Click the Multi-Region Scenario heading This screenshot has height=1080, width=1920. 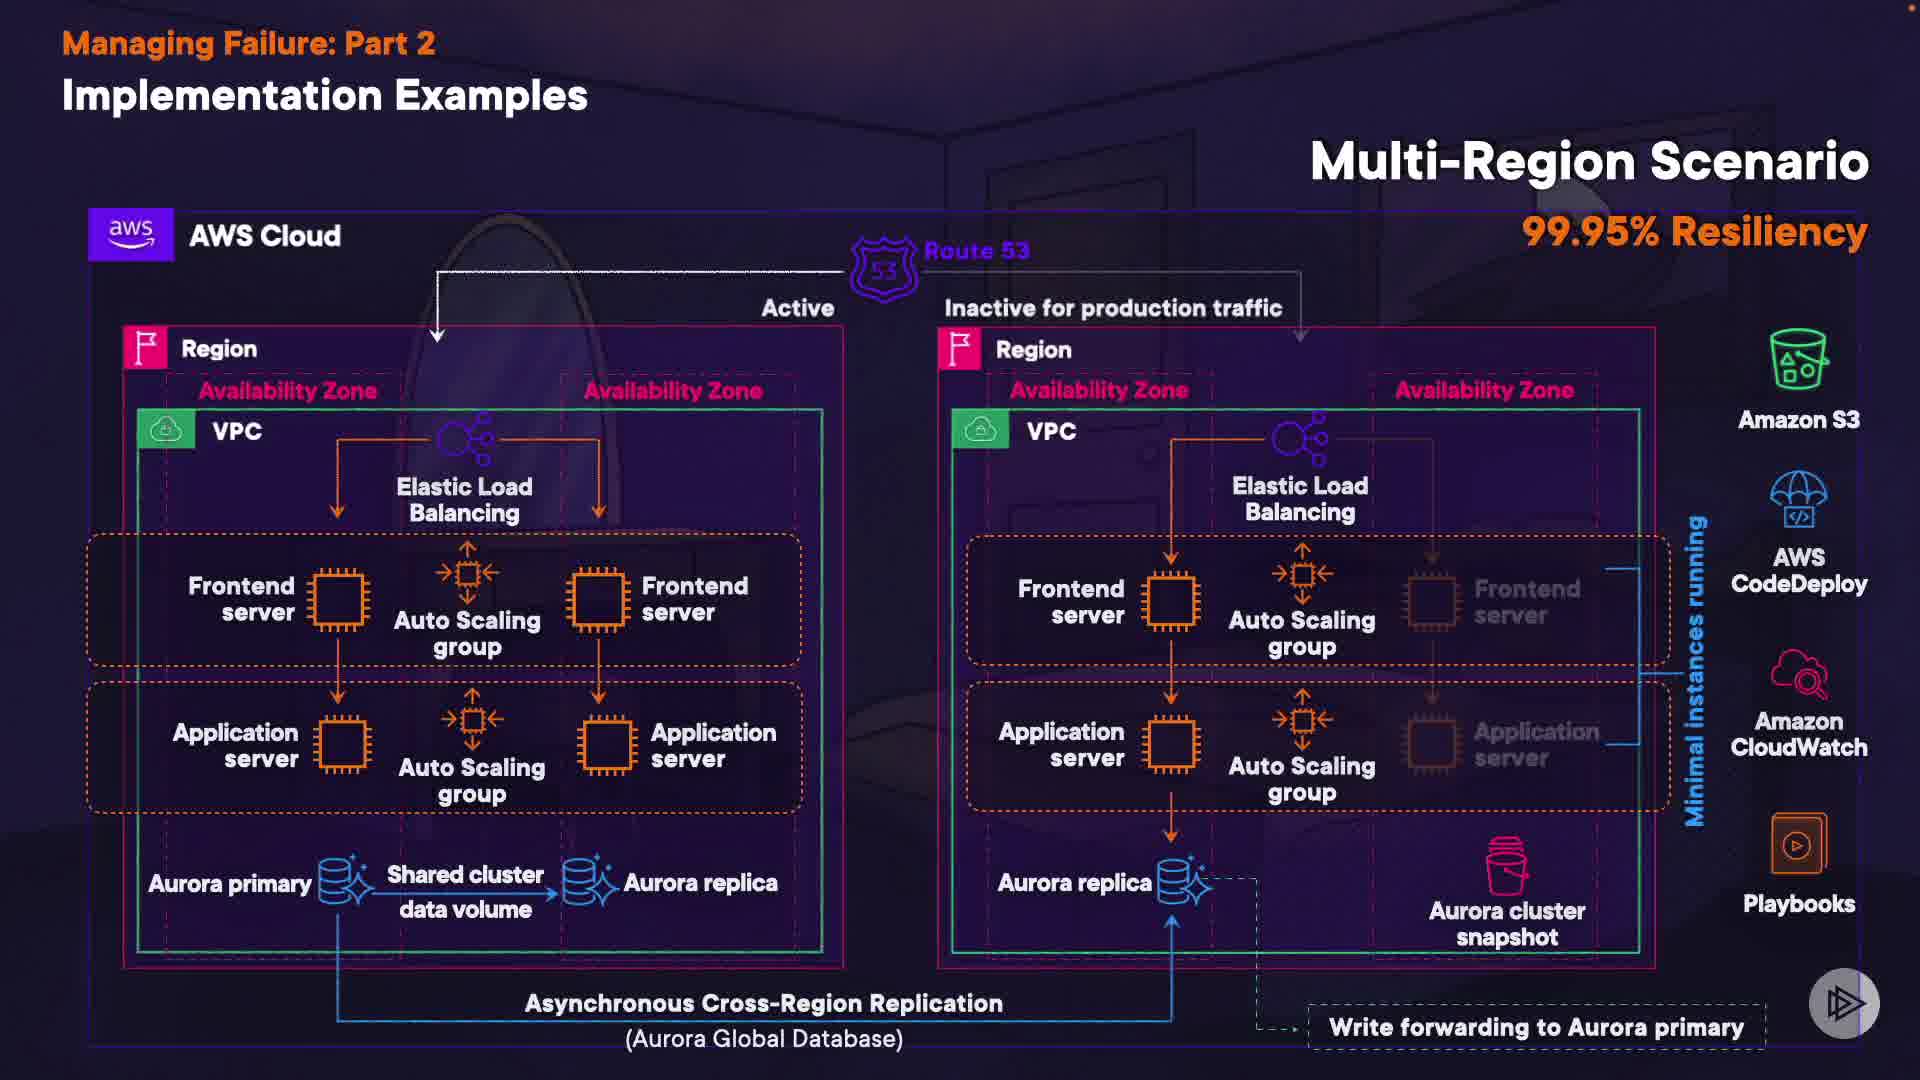[x=1589, y=161]
